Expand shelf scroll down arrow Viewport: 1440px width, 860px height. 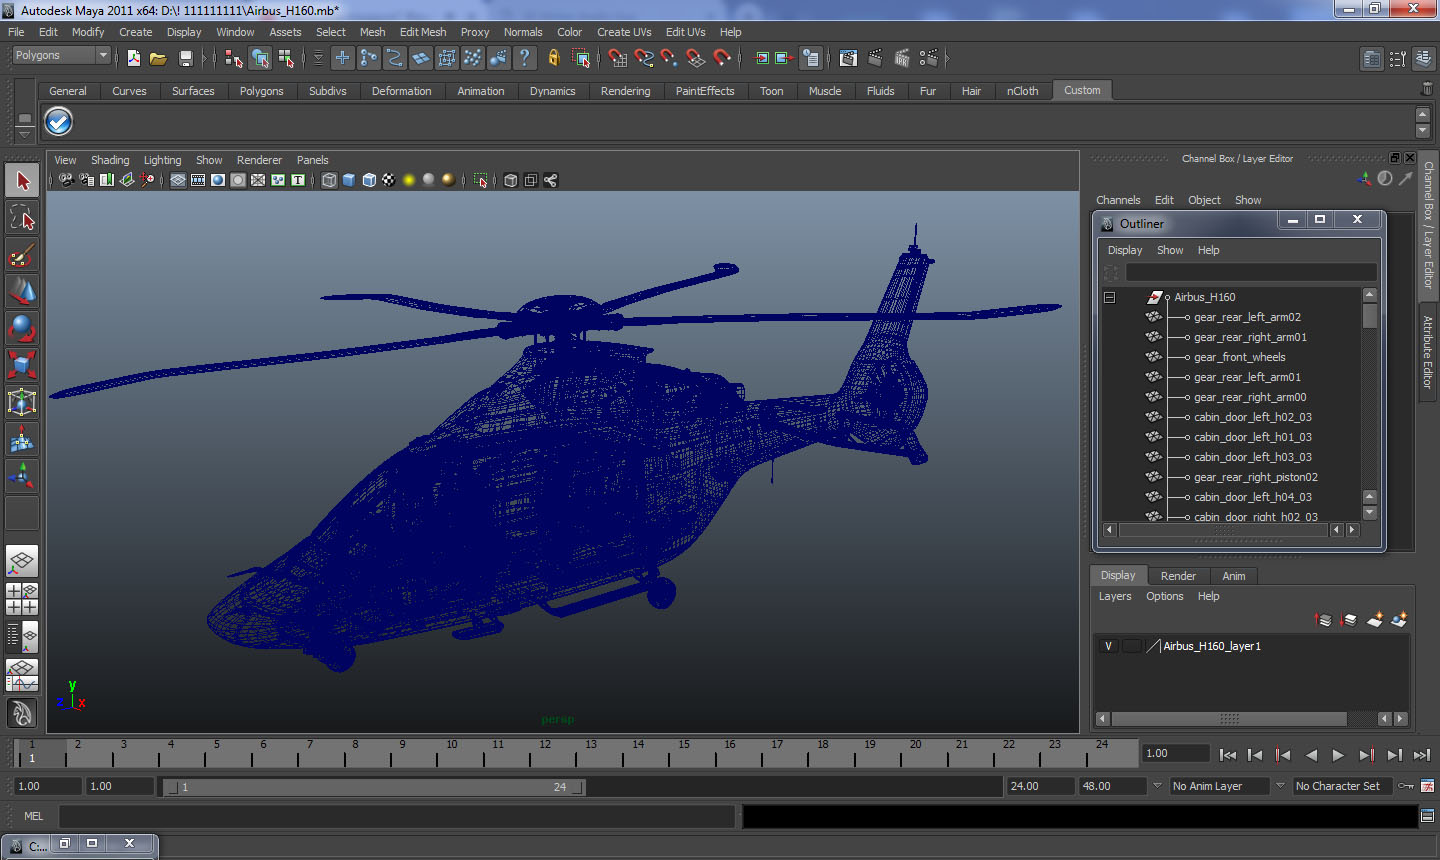click(1423, 132)
